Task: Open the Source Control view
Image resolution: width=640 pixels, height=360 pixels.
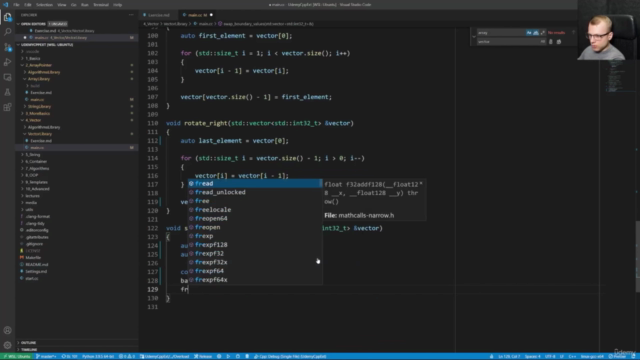Action: coord(7,47)
